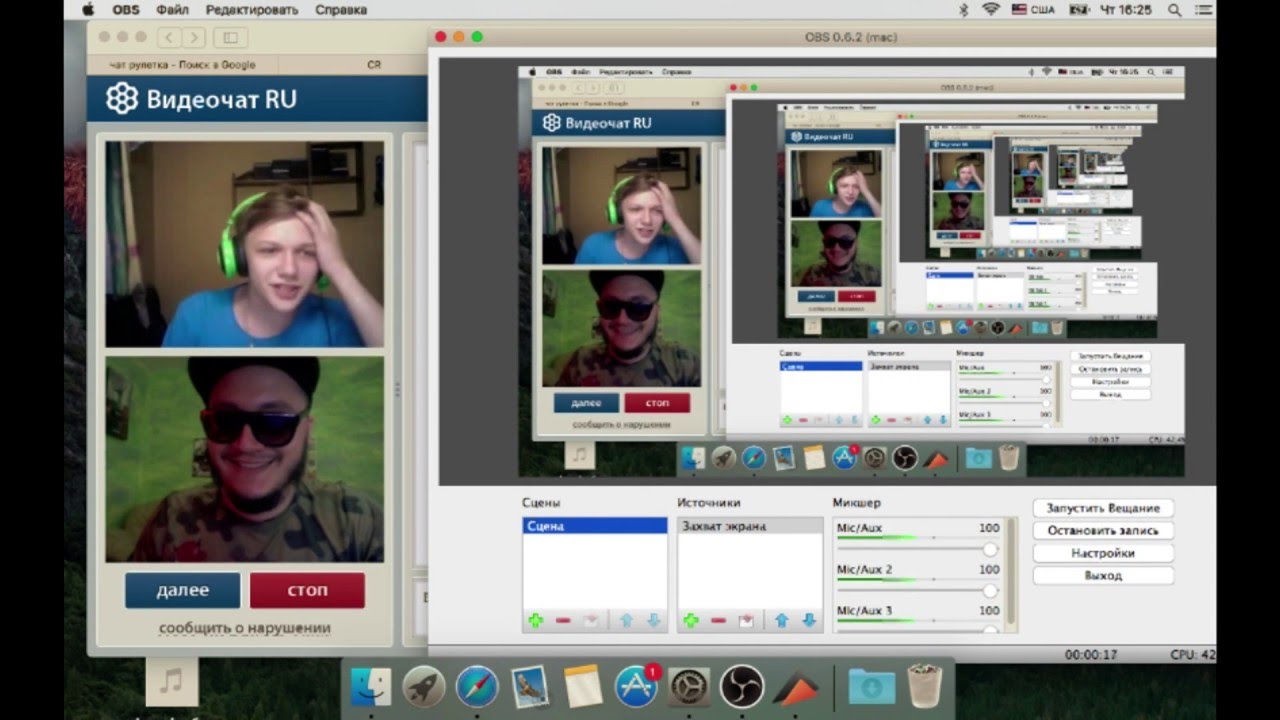Click the Выход button
This screenshot has width=1280, height=720.
pyautogui.click(x=1103, y=576)
